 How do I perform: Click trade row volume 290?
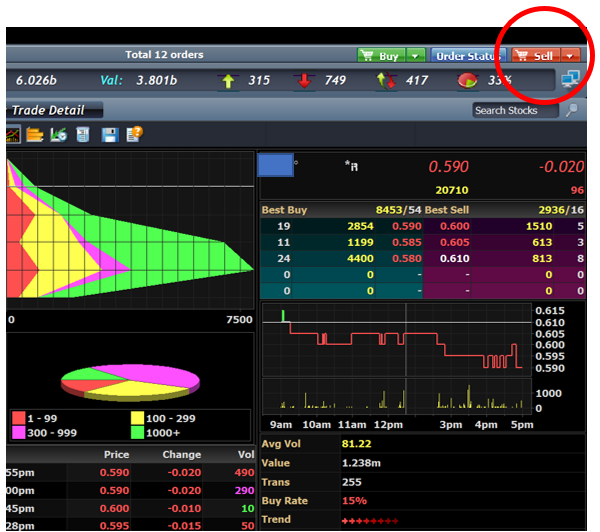pos(245,490)
